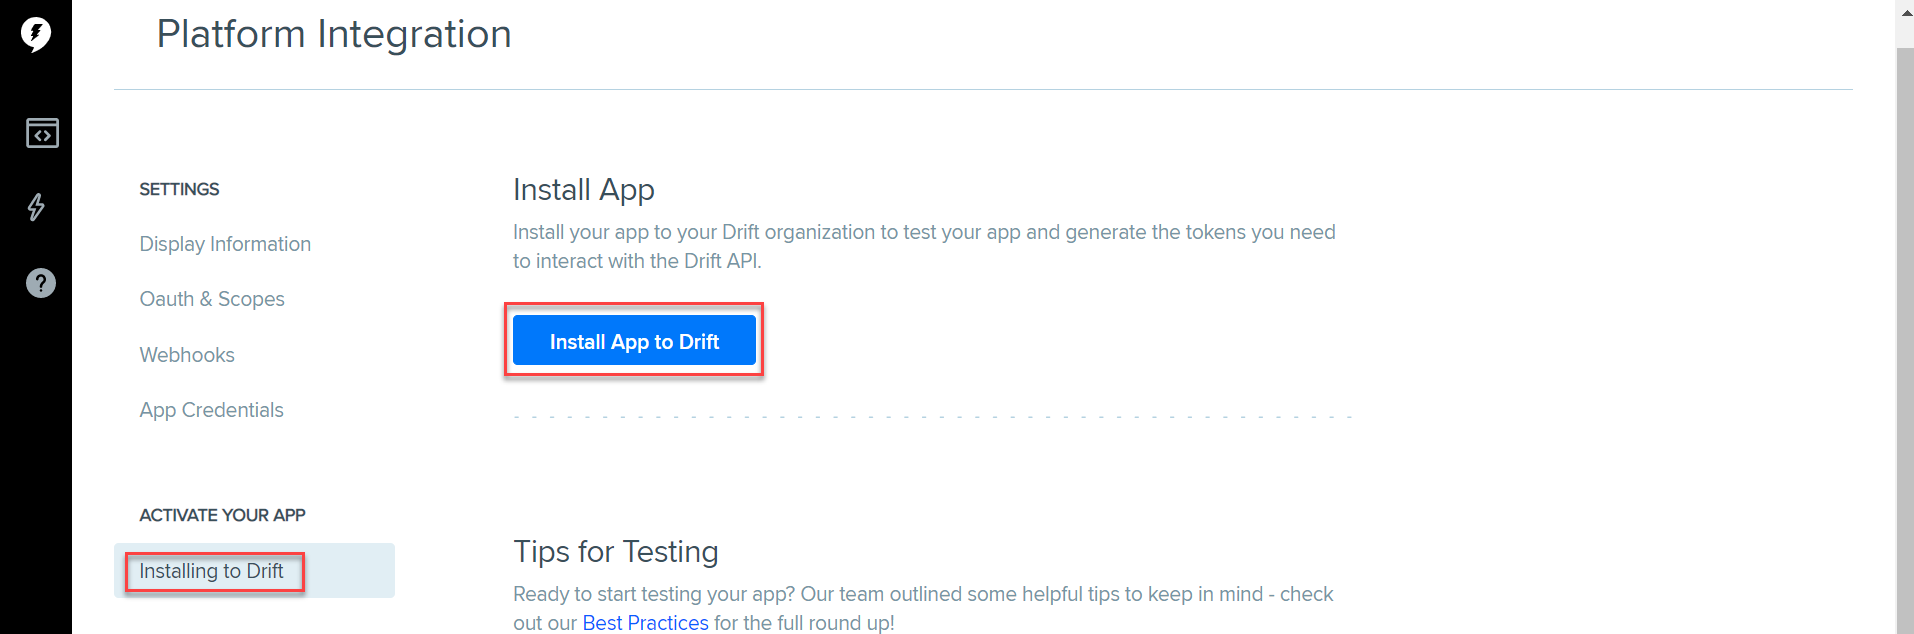Viewport: 1914px width, 634px height.
Task: Click the Platform Integration page title
Action: 334,34
